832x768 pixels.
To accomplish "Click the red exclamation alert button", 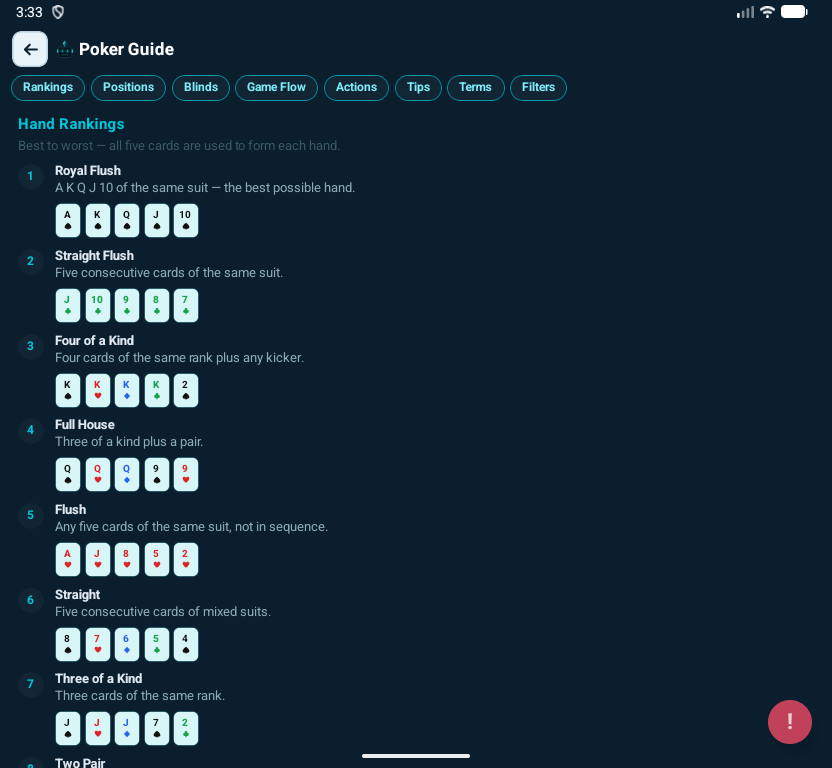I will (789, 721).
